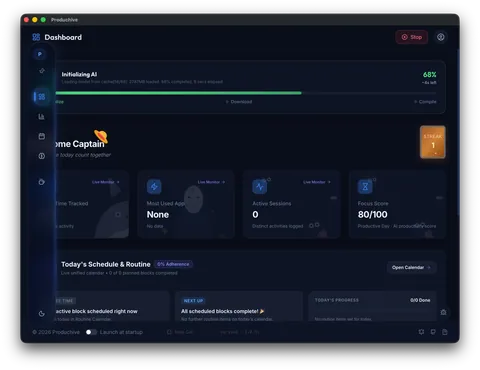This screenshot has width=480, height=370.
Task: Open the calendar icon in the sidebar
Action: coord(42,136)
